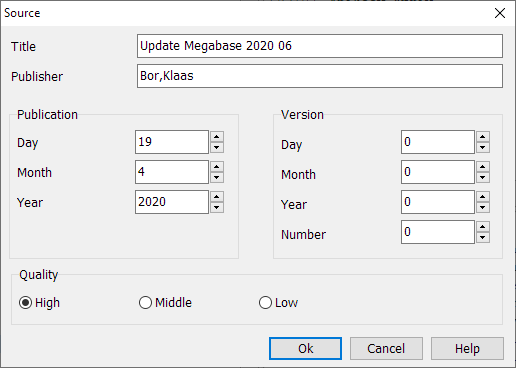Focus the Title input field
516x368 pixels.
point(320,46)
